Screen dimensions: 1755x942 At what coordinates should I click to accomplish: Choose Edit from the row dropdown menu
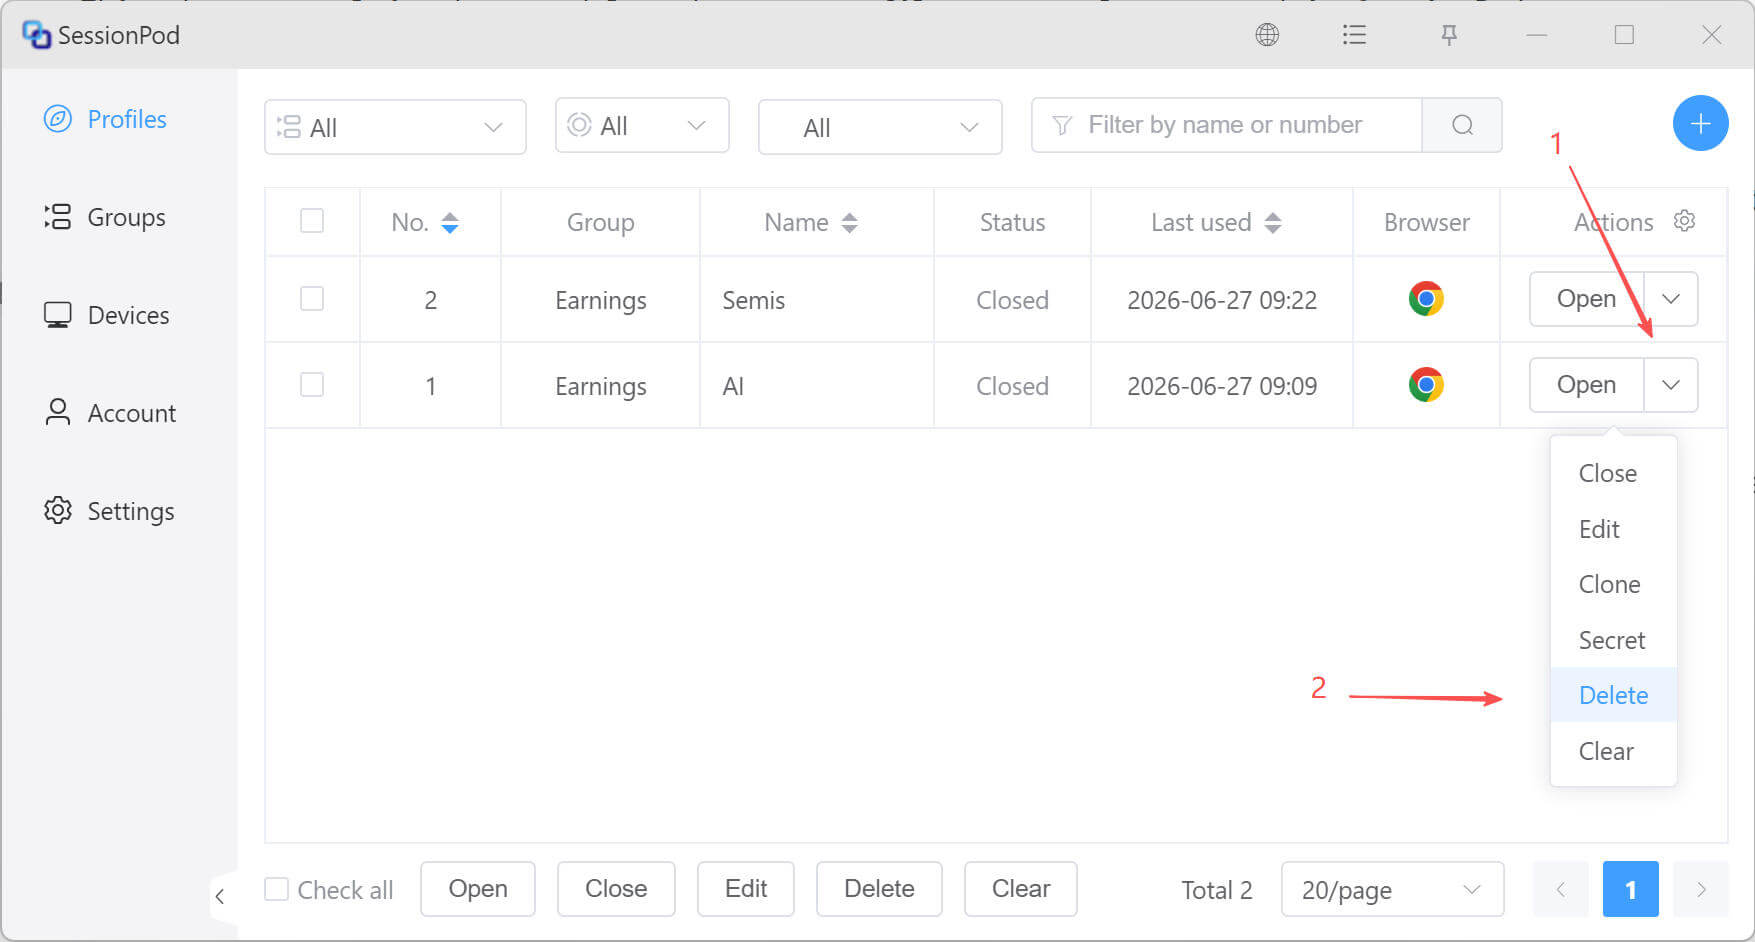[x=1613, y=529]
